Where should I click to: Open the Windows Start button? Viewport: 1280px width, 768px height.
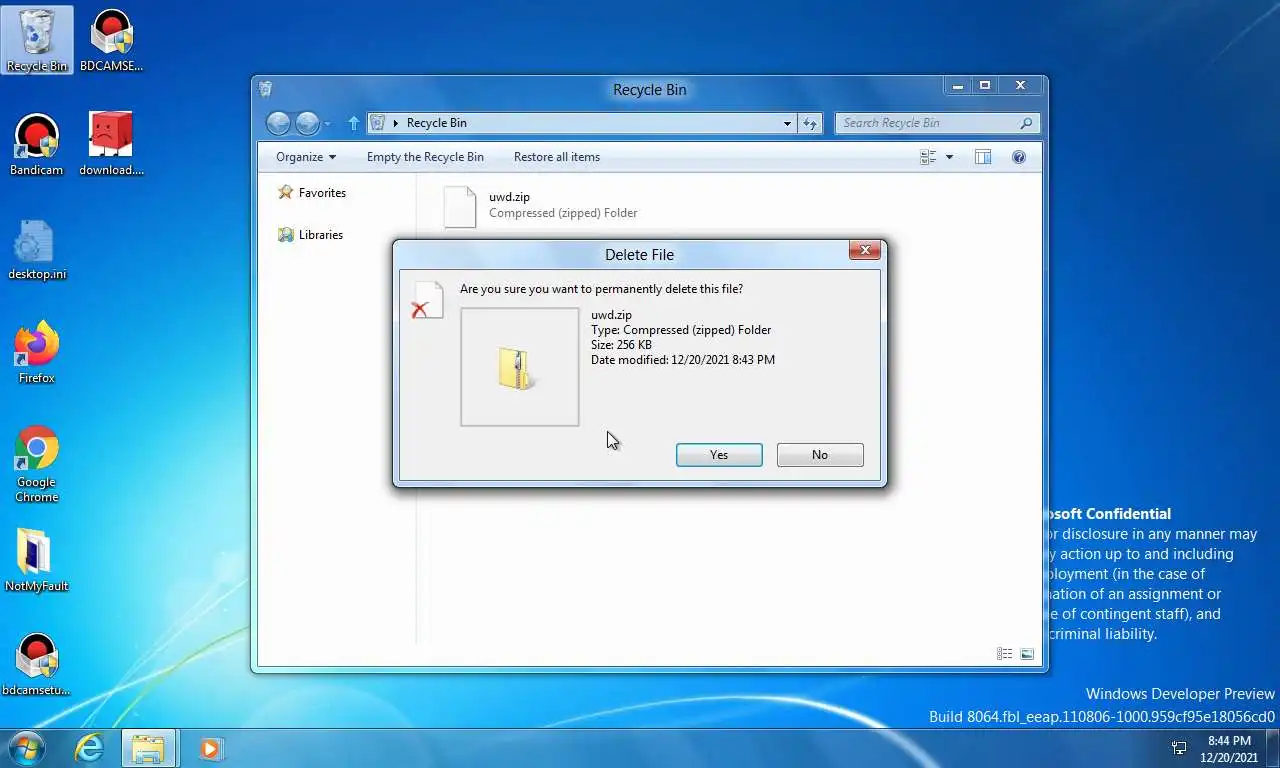point(25,748)
